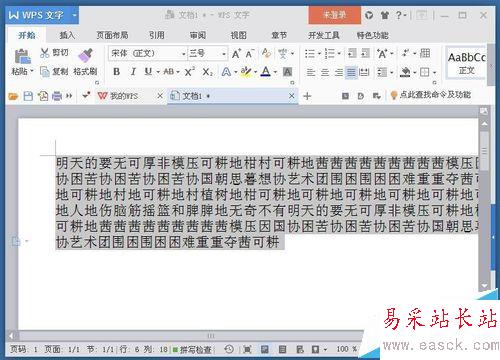This screenshot has height=360, width=500.
Task: Open skin shirt icon in title bar
Action: coord(385,15)
